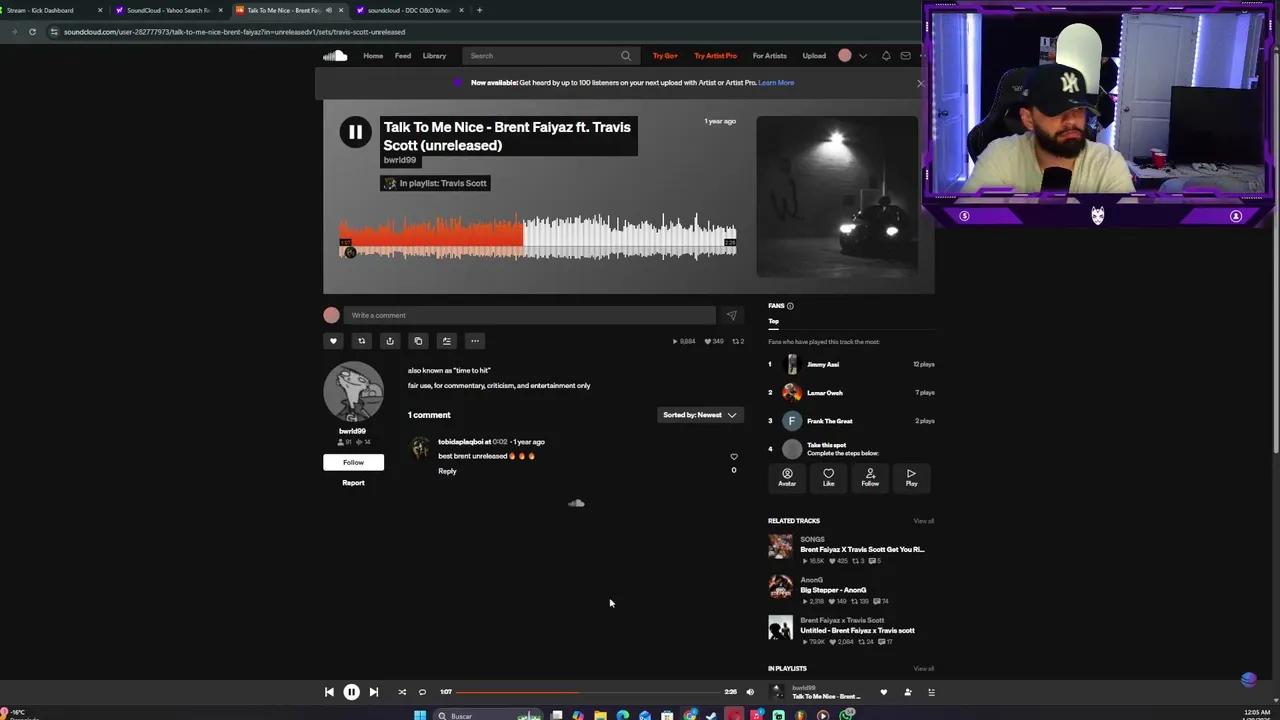Toggle repeat in player bar

pos(422,692)
